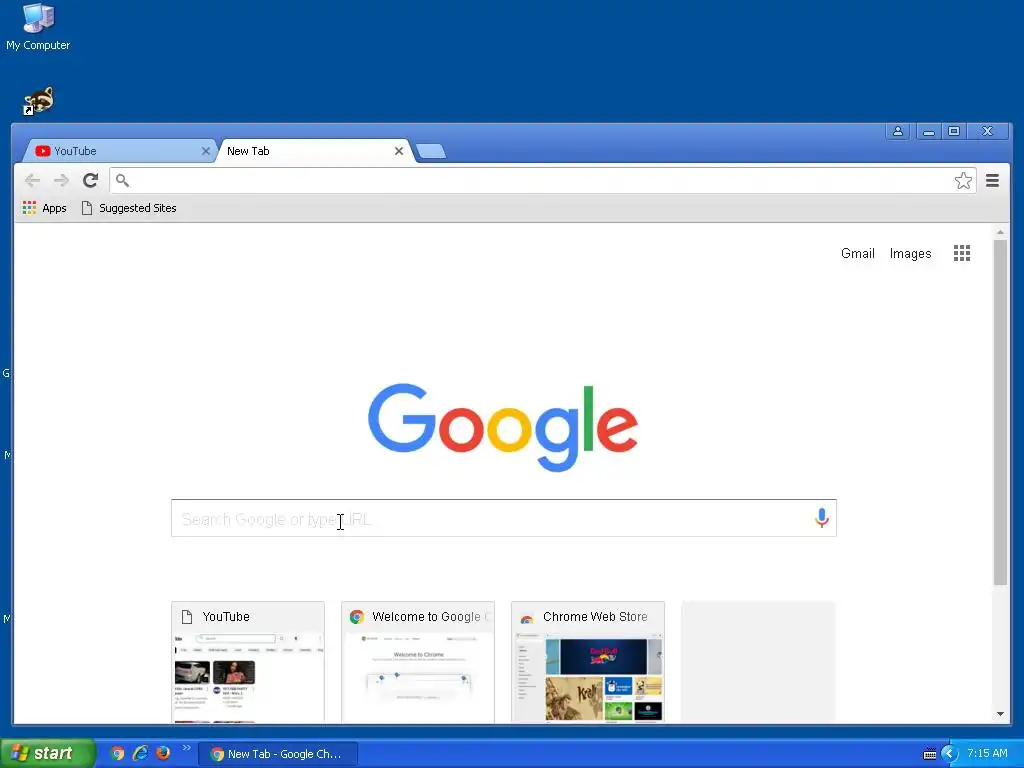
Task: Select the New Tab tab
Action: [313, 151]
